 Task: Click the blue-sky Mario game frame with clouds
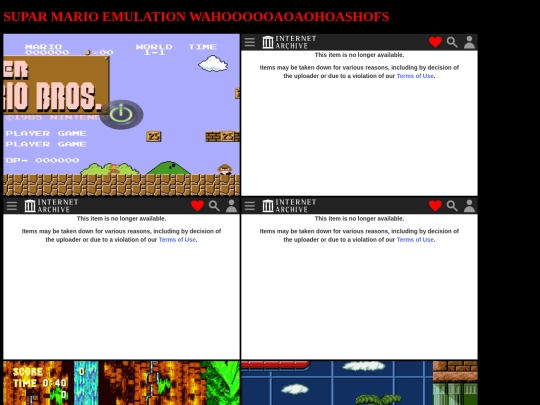[359, 383]
